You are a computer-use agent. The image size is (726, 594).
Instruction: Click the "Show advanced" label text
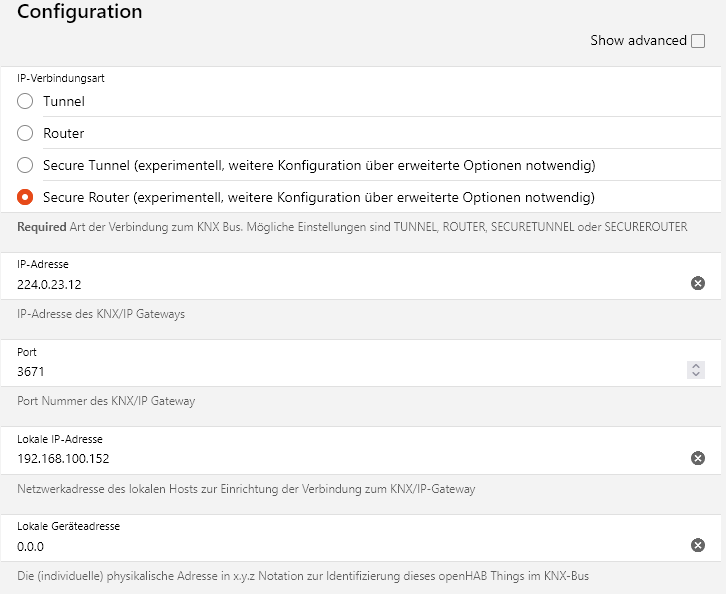[638, 41]
